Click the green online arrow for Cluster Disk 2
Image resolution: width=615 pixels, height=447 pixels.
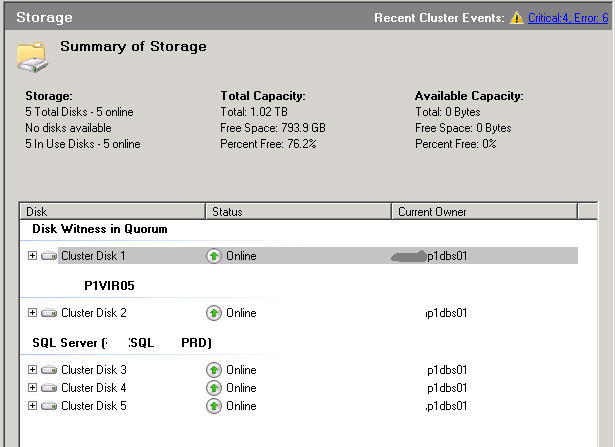click(214, 313)
